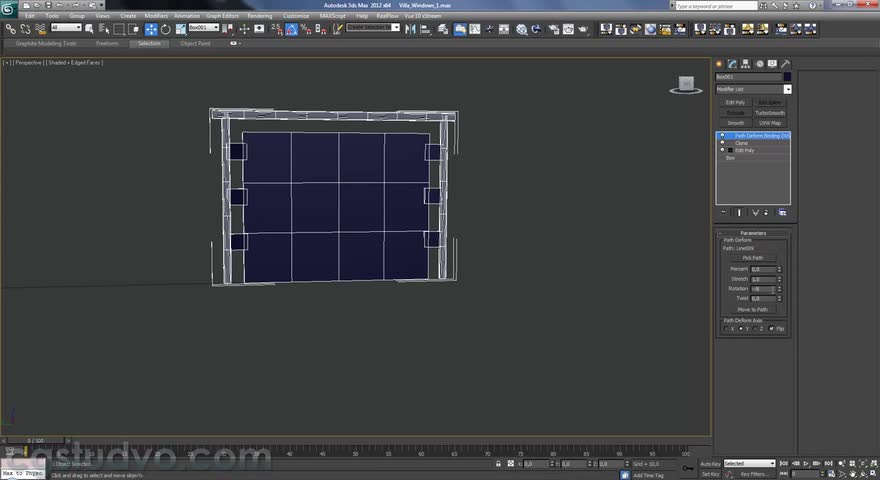Select the Move tool in main toolbar
Image resolution: width=880 pixels, height=480 pixels.
pos(151,29)
